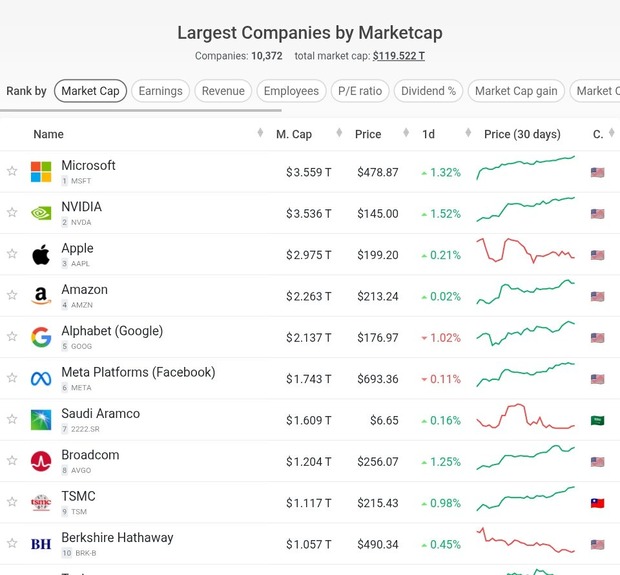Screen dimensions: 620x575
Task: Toggle favorite star for TSMC
Action: point(12,503)
